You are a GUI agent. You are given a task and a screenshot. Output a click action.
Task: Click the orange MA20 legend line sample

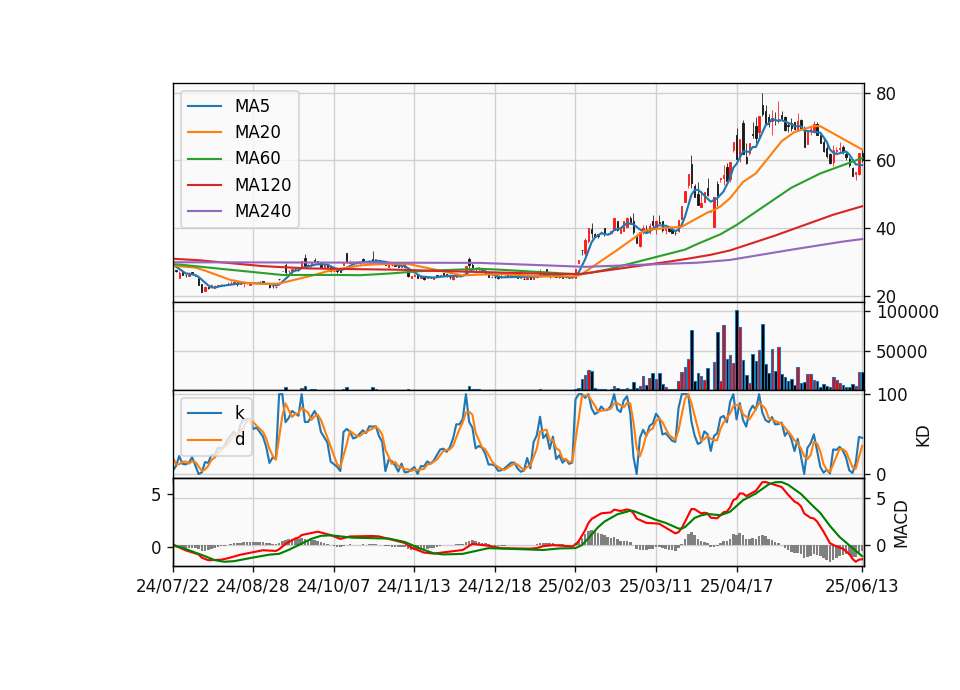point(204,132)
